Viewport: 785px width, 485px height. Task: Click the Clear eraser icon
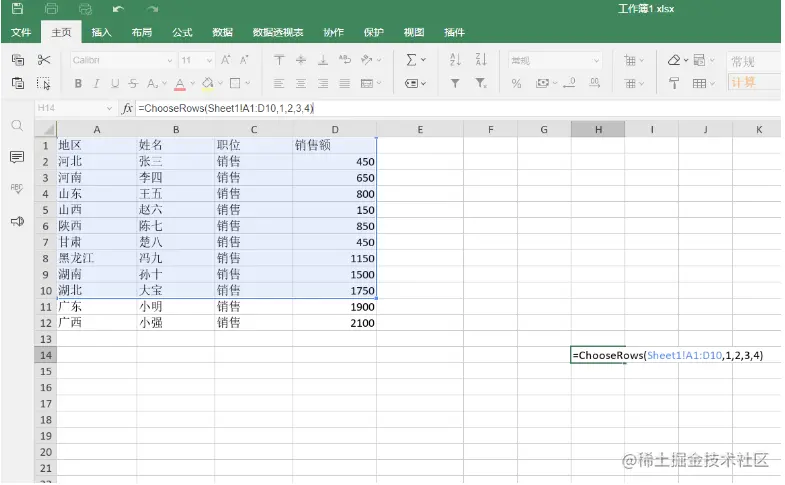tap(674, 60)
